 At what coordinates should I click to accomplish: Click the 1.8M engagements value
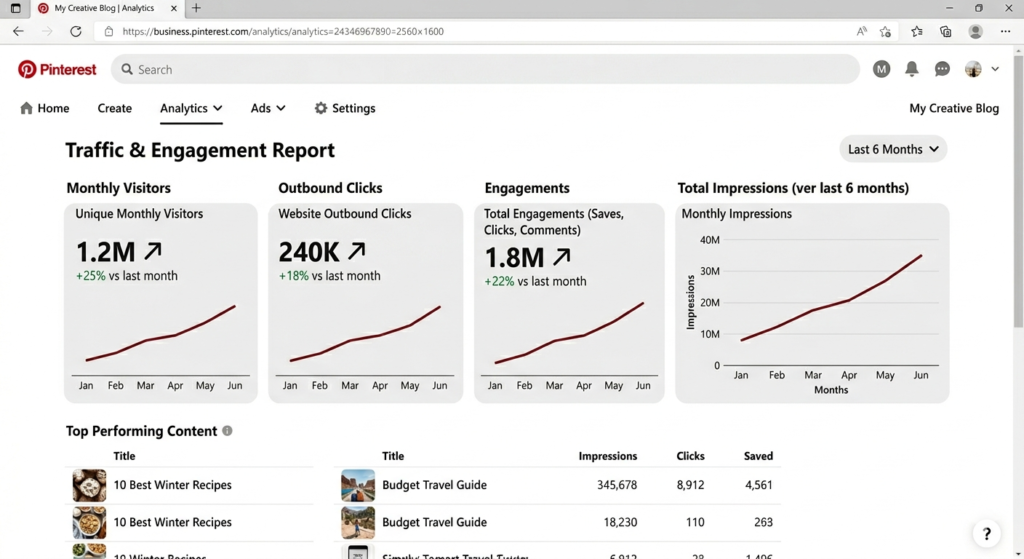pos(514,258)
